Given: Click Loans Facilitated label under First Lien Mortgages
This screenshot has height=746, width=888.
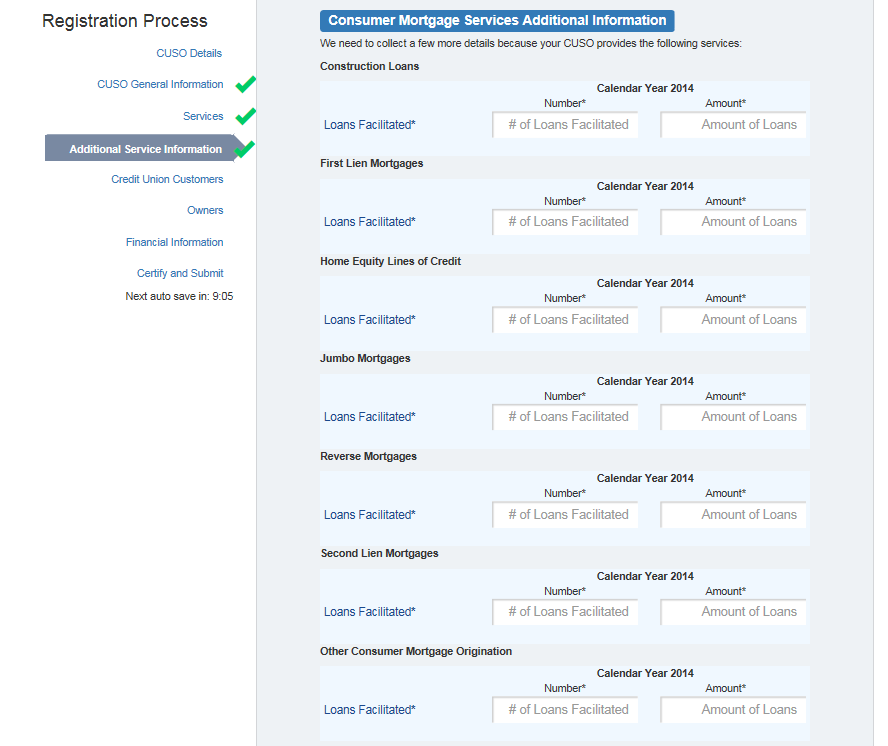Looking at the screenshot, I should coord(369,222).
